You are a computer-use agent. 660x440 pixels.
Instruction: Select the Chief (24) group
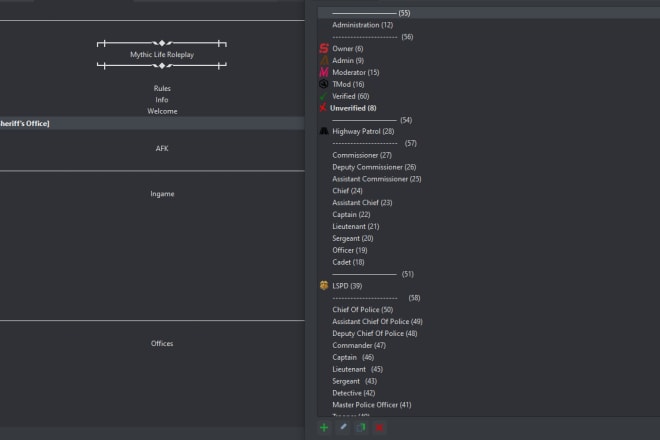pos(347,191)
